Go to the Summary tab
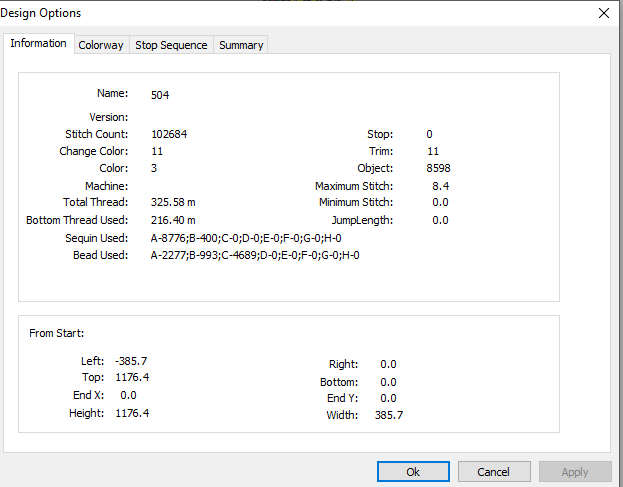623x487 pixels. pyautogui.click(x=241, y=45)
